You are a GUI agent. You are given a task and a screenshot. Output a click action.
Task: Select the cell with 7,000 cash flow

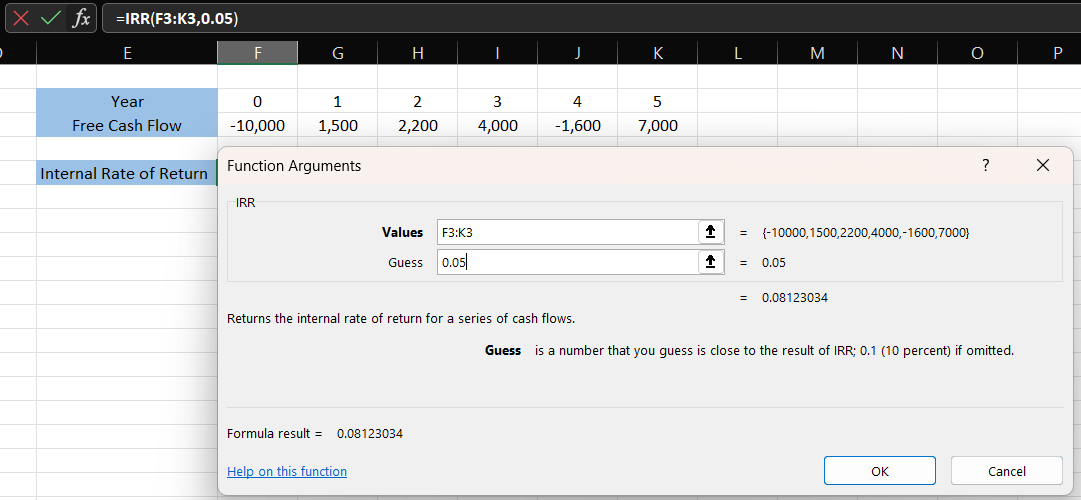[x=657, y=125]
